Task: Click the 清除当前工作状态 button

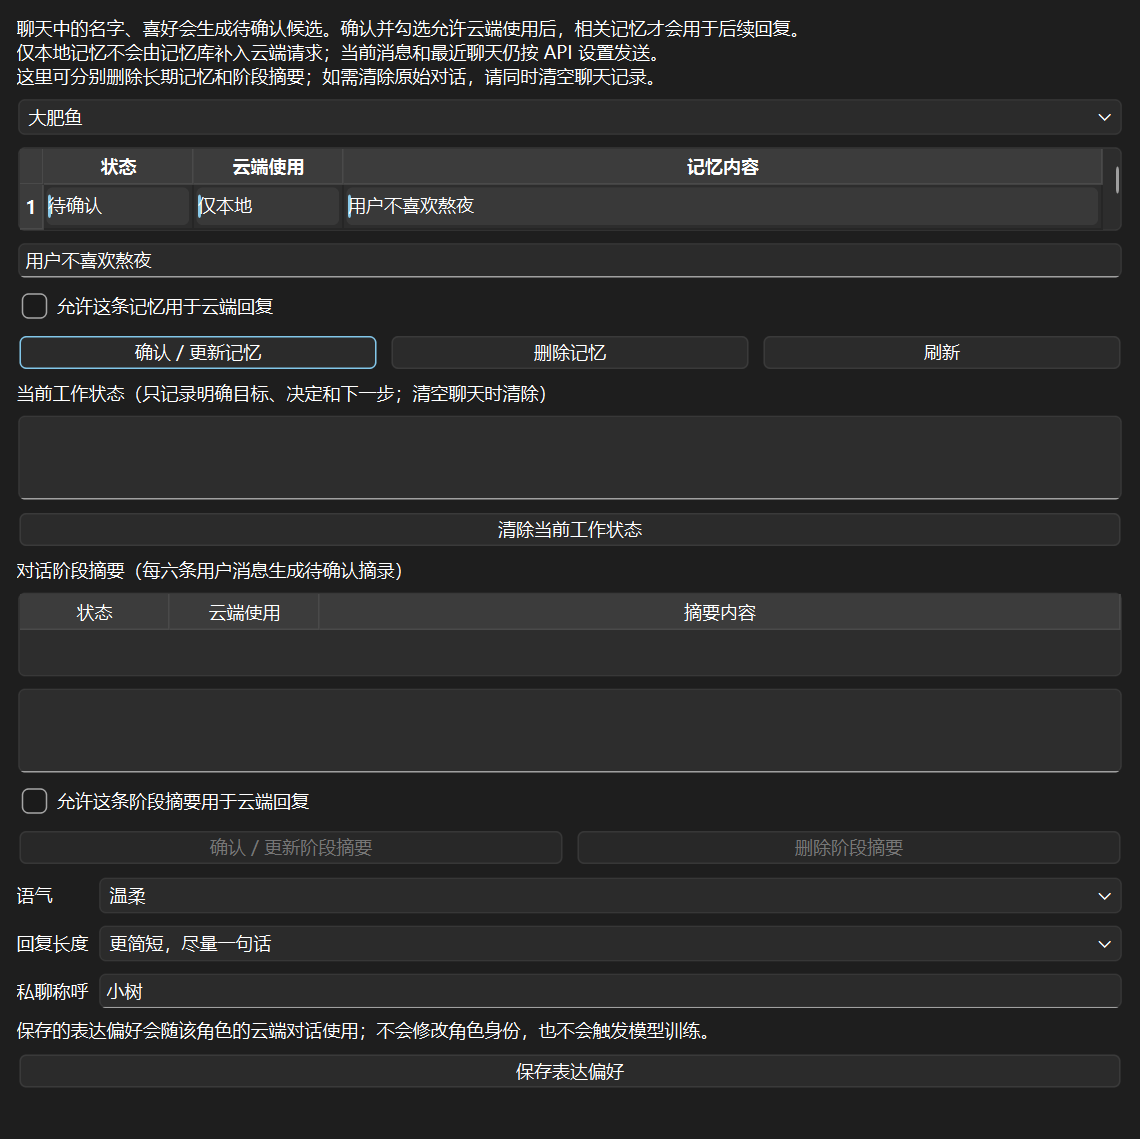Action: 569,529
